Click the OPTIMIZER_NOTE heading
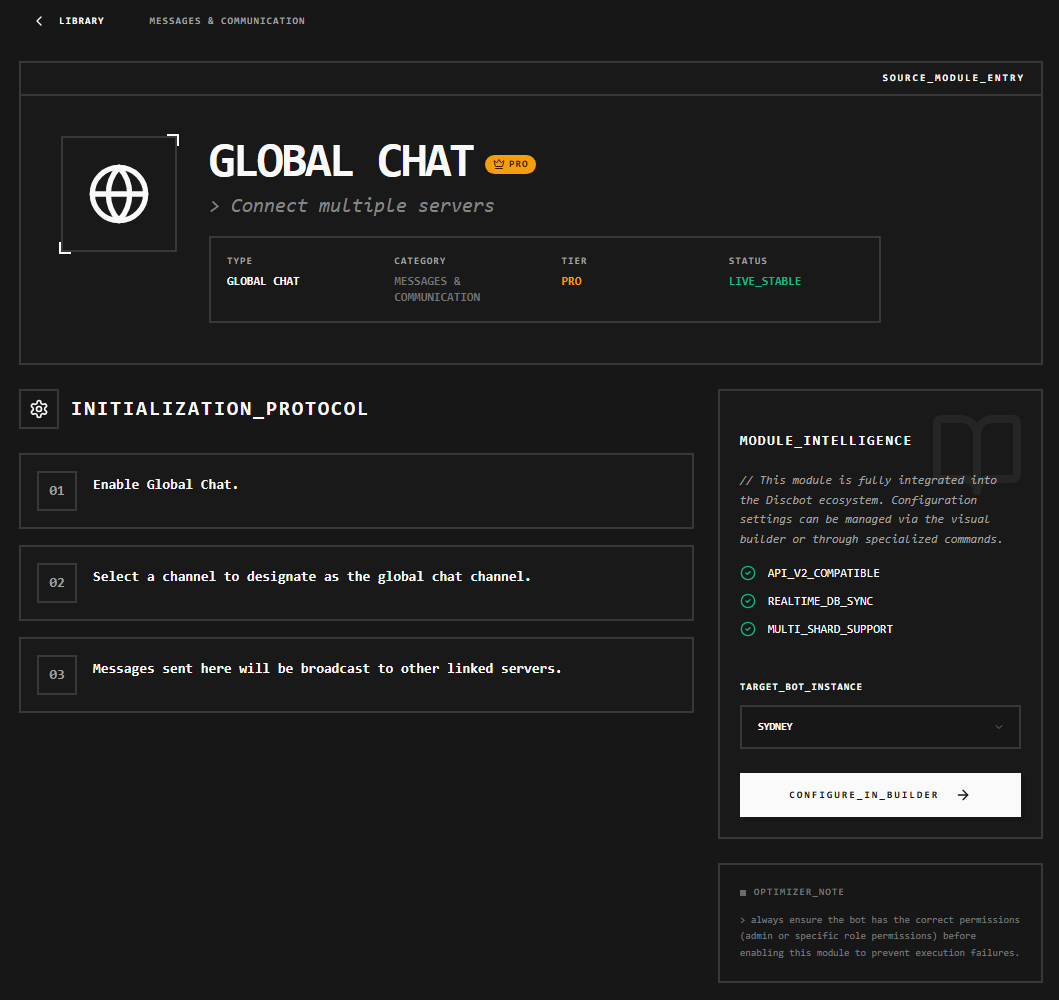The image size is (1059, 1000). 798,892
